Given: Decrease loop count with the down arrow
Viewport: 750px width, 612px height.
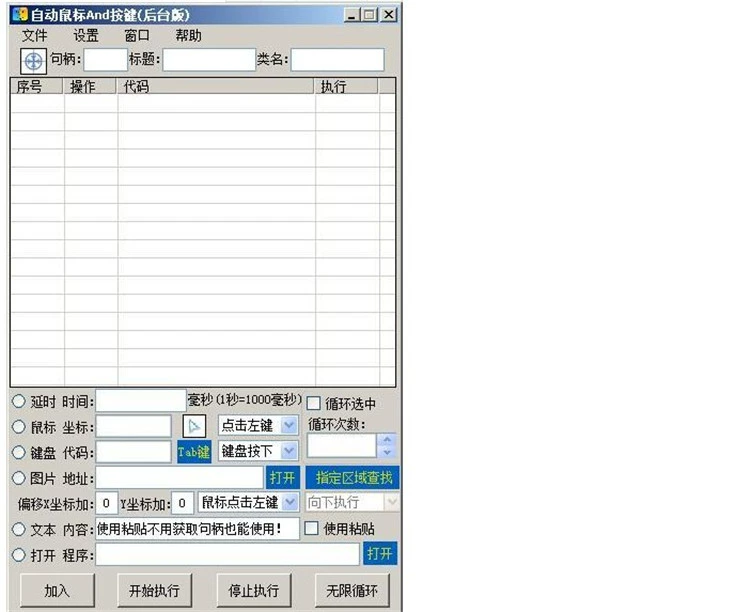Looking at the screenshot, I should pos(387,452).
